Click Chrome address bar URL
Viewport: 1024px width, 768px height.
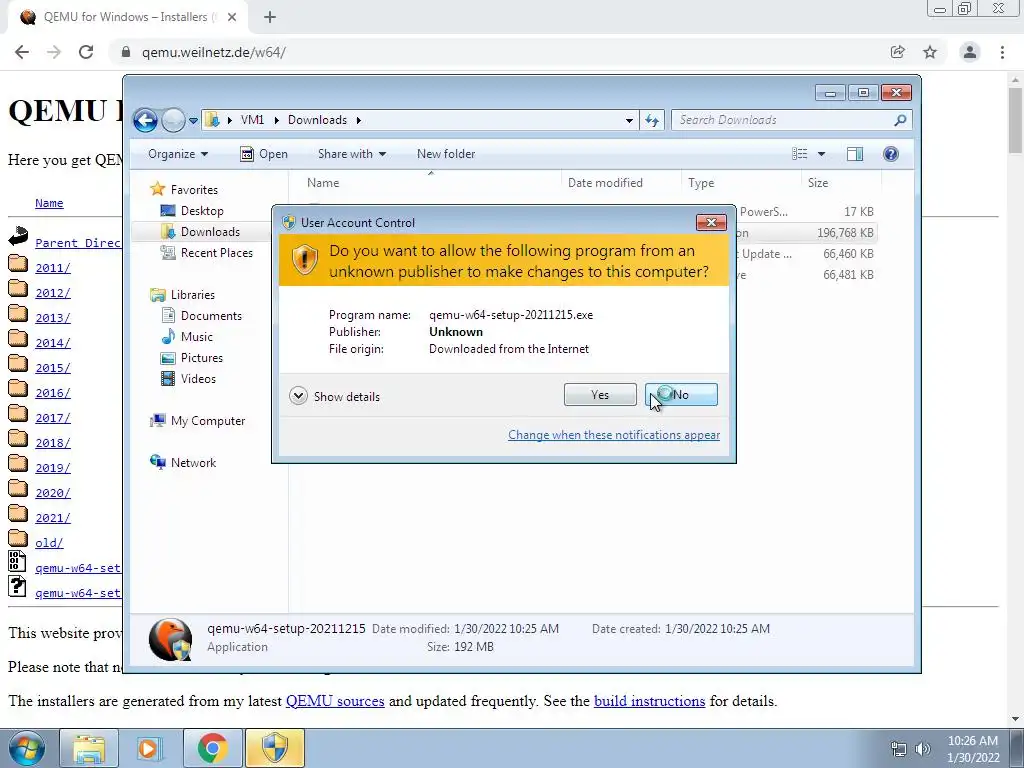coord(214,52)
